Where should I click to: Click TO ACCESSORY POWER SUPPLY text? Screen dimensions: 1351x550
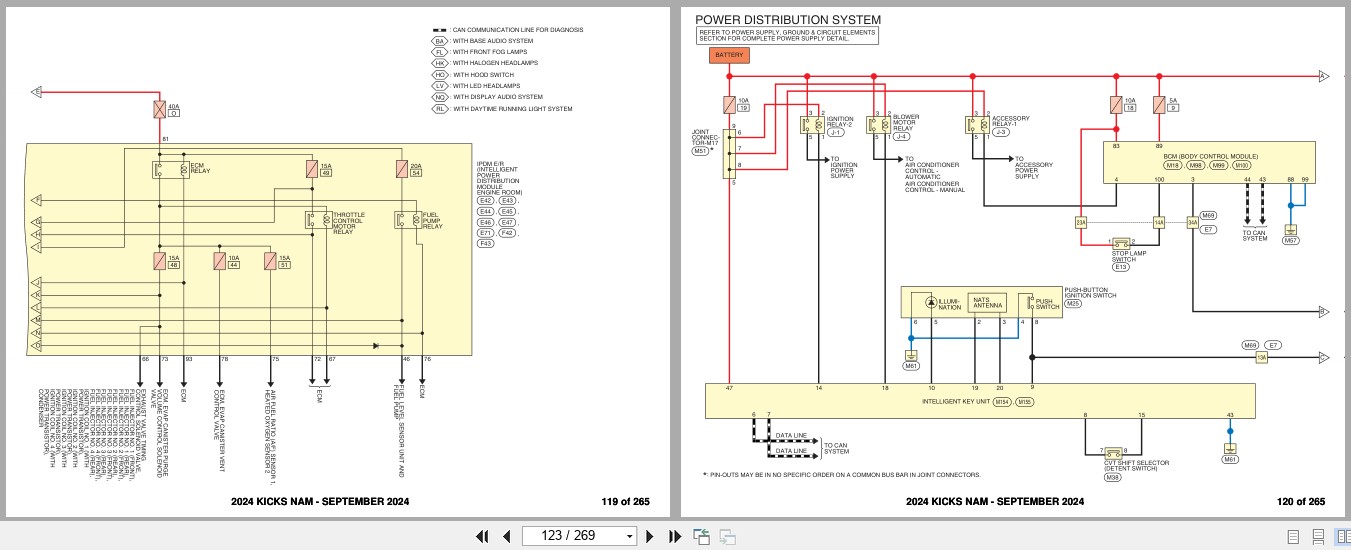1034,167
